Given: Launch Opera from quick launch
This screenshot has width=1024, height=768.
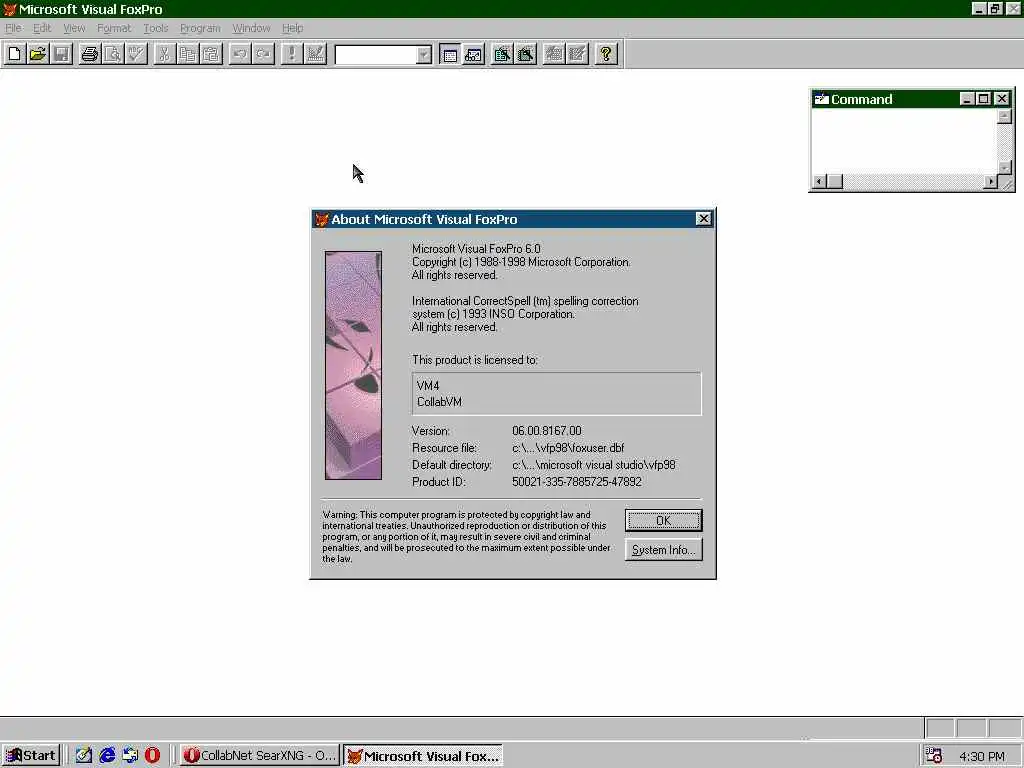Looking at the screenshot, I should [x=152, y=756].
